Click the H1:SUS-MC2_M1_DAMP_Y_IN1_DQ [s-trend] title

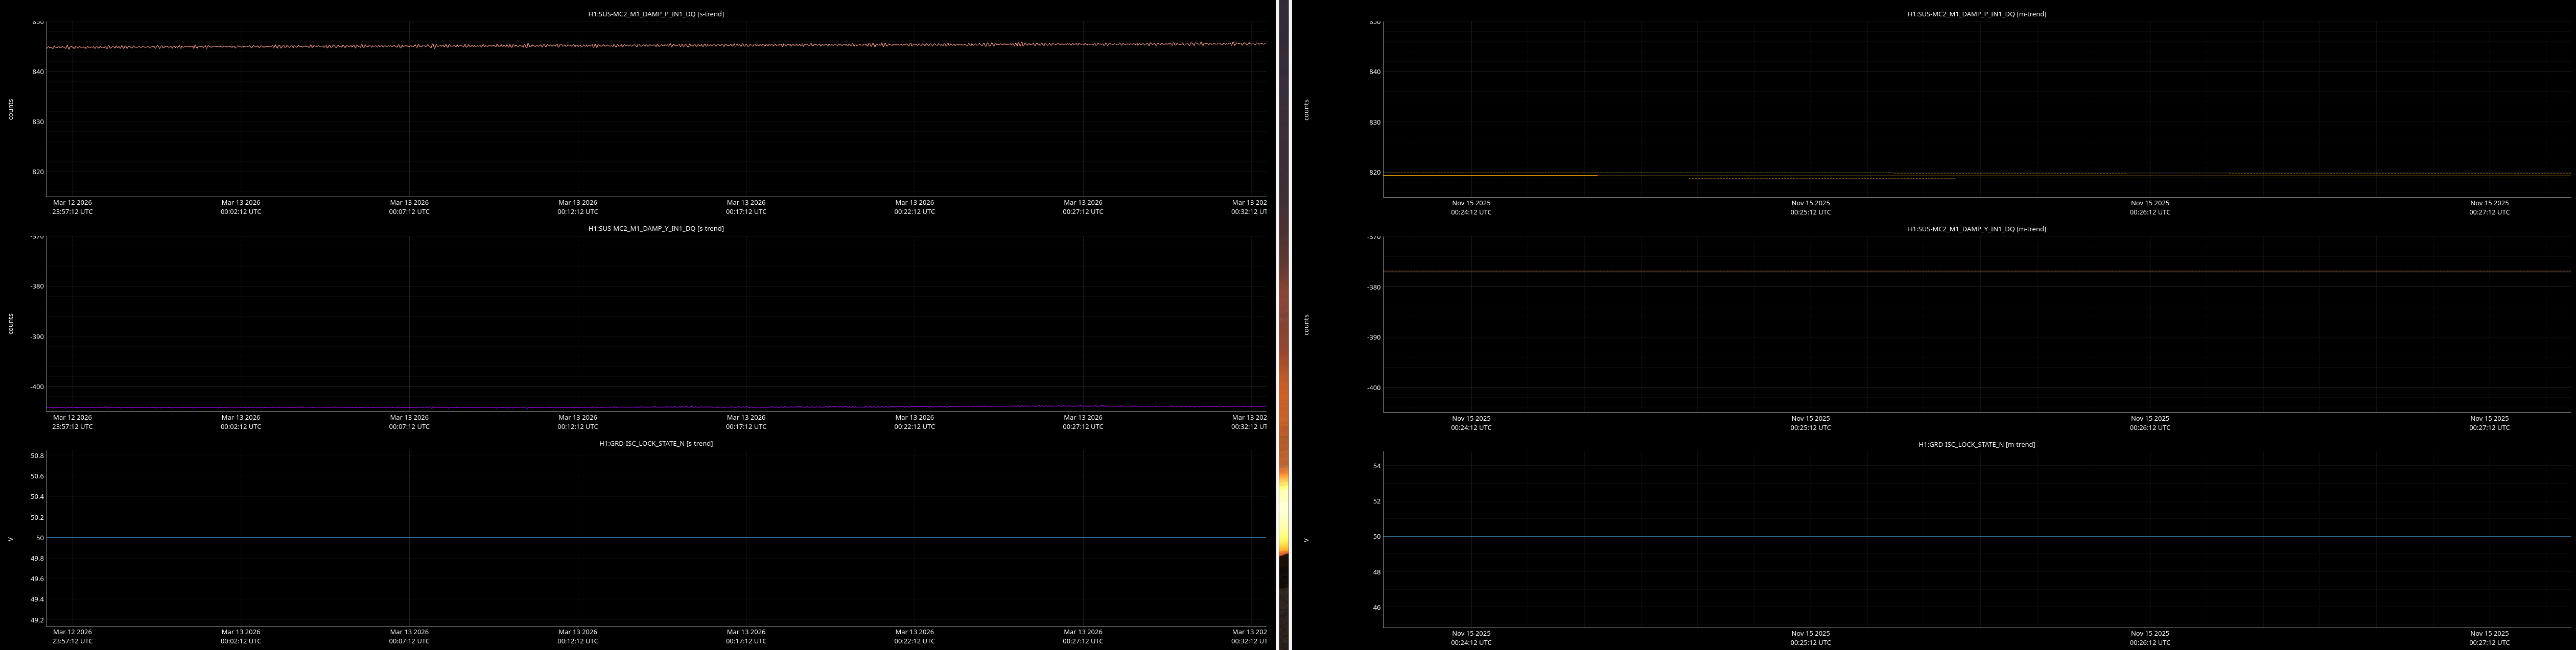(655, 228)
